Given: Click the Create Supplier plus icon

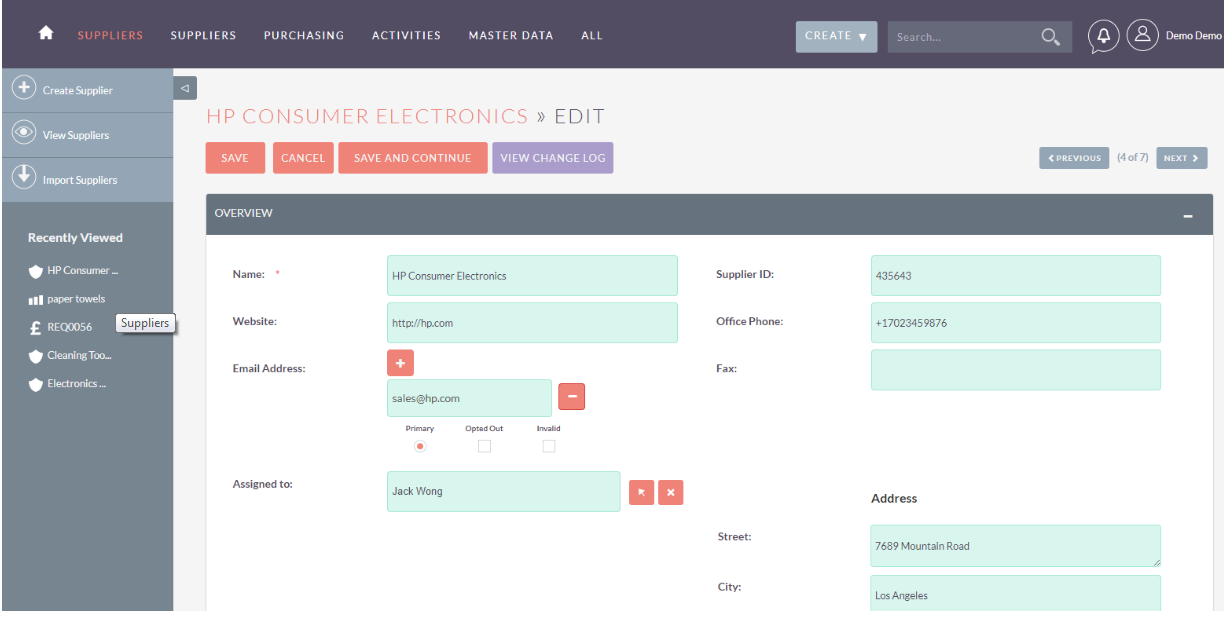Looking at the screenshot, I should [24, 88].
